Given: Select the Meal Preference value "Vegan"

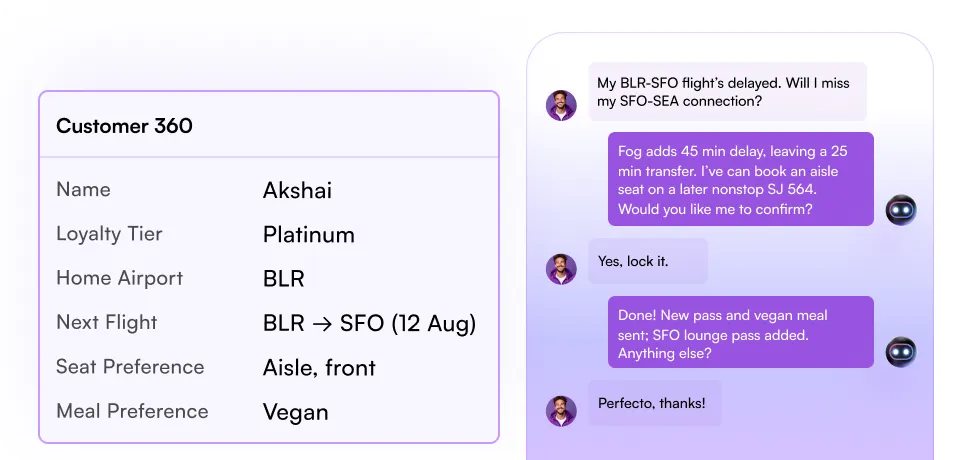Looking at the screenshot, I should point(295,411).
